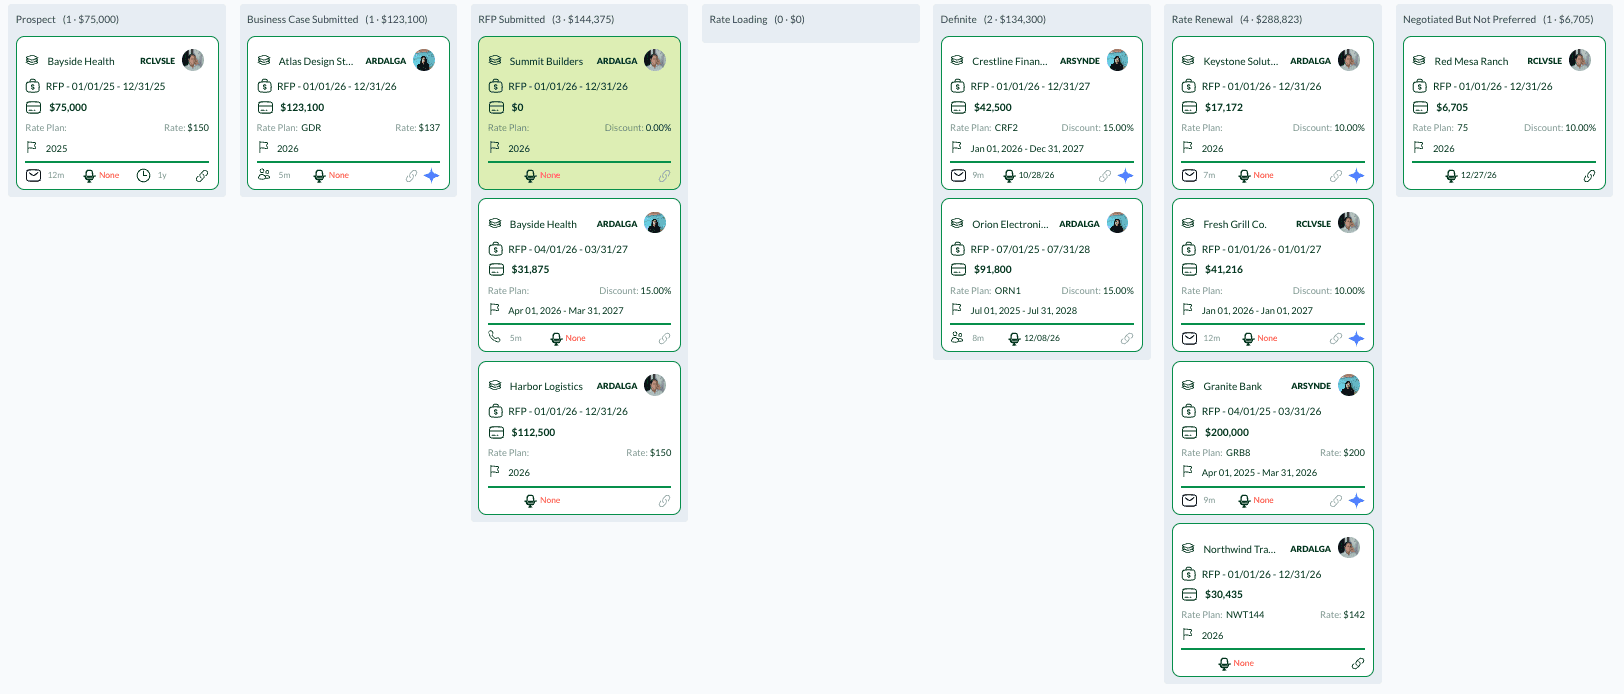Click chair icon on Summit Builders card
1624x694 pixels.
click(x=530, y=176)
